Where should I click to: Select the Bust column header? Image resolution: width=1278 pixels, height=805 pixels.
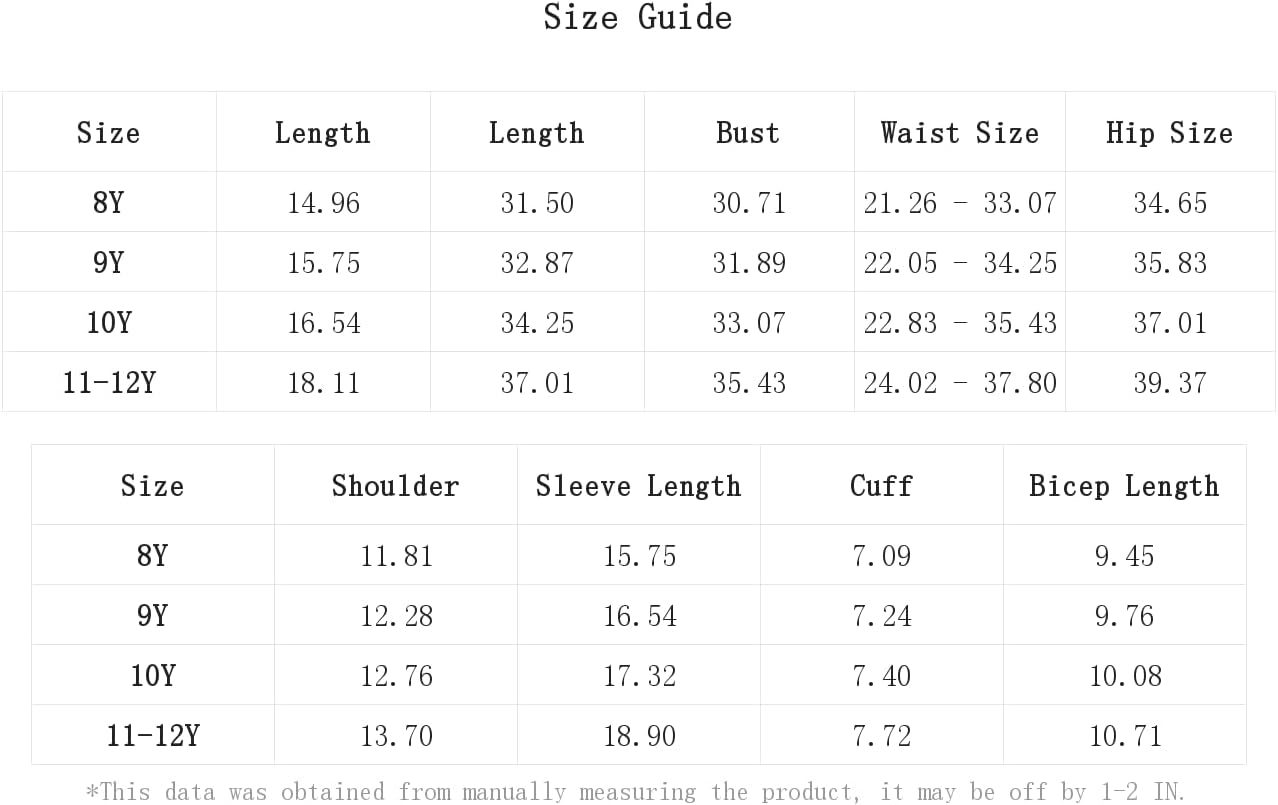[748, 133]
